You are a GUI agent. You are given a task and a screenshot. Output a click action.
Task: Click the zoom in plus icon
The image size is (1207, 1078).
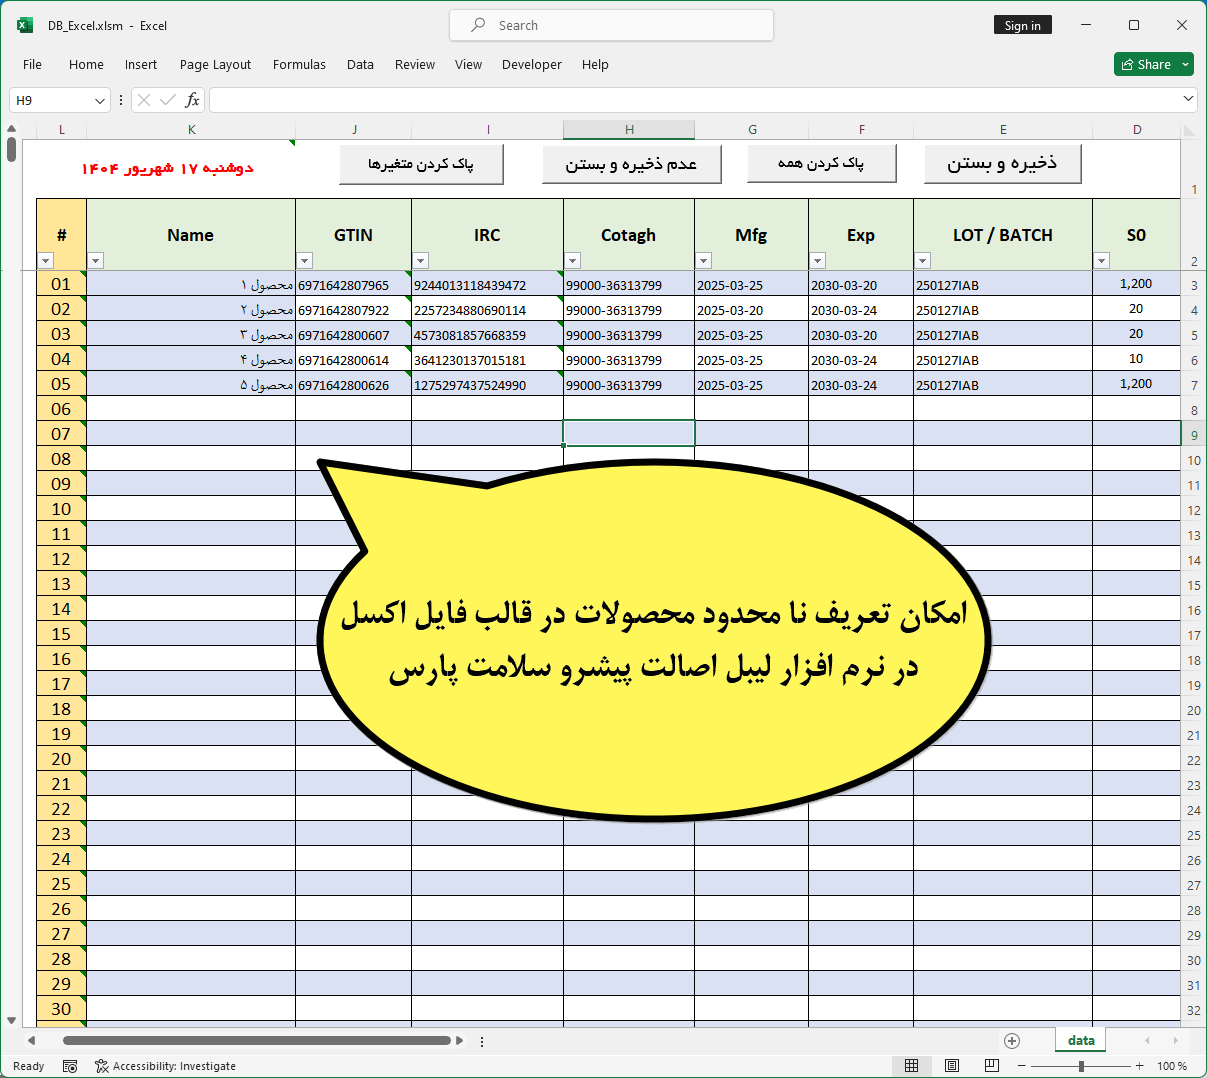[x=1140, y=1066]
